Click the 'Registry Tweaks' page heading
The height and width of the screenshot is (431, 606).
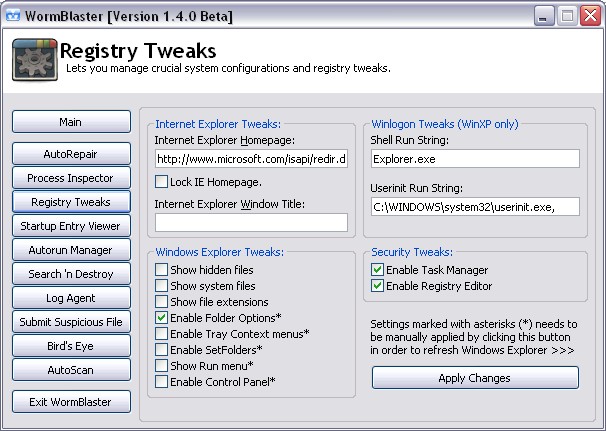point(138,51)
